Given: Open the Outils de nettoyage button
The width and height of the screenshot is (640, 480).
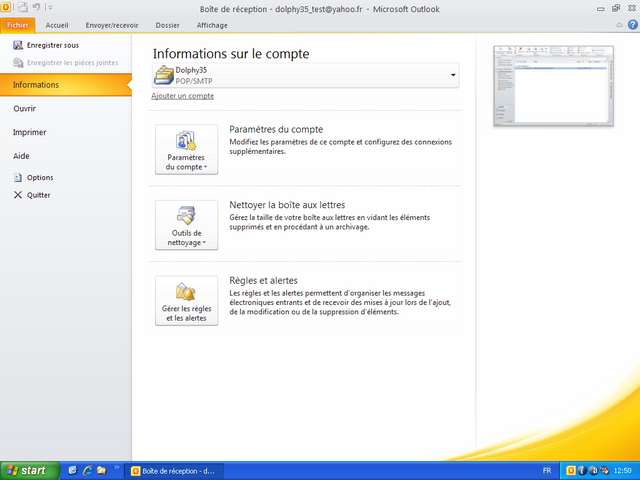Looking at the screenshot, I should coord(186,225).
